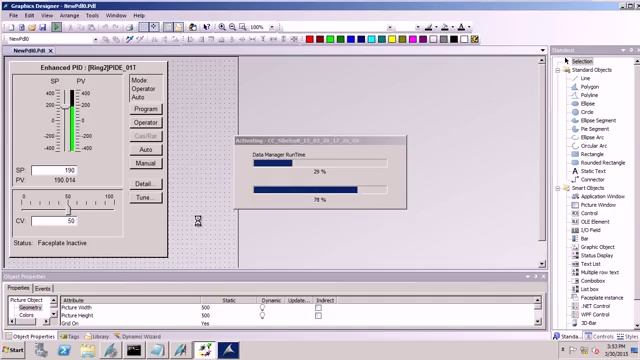
Task: Select the Line object in Standard palette
Action: point(585,78)
